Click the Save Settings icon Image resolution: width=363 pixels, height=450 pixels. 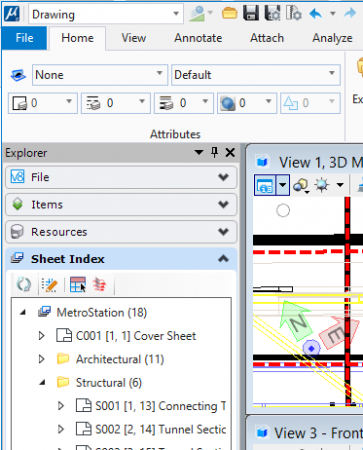[272, 14]
